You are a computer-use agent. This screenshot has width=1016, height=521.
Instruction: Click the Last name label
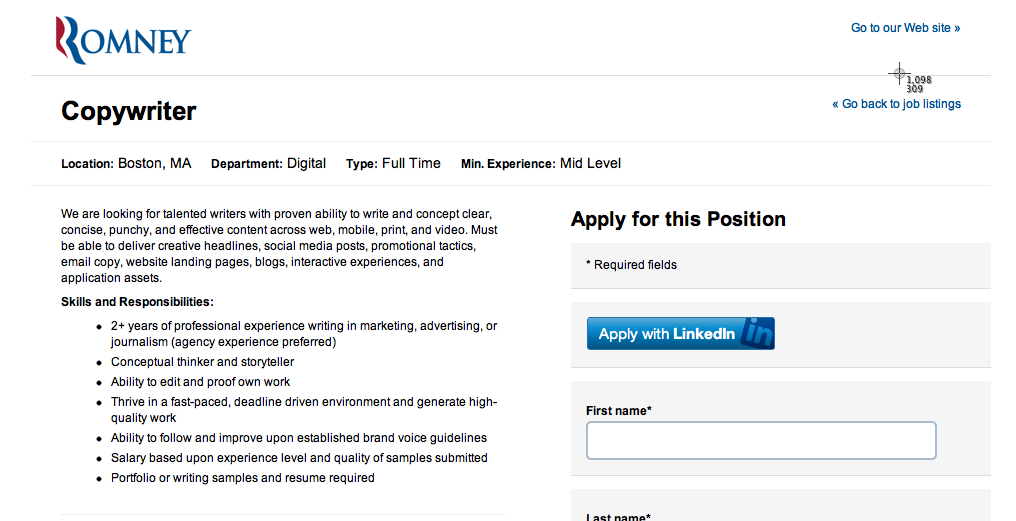[617, 517]
